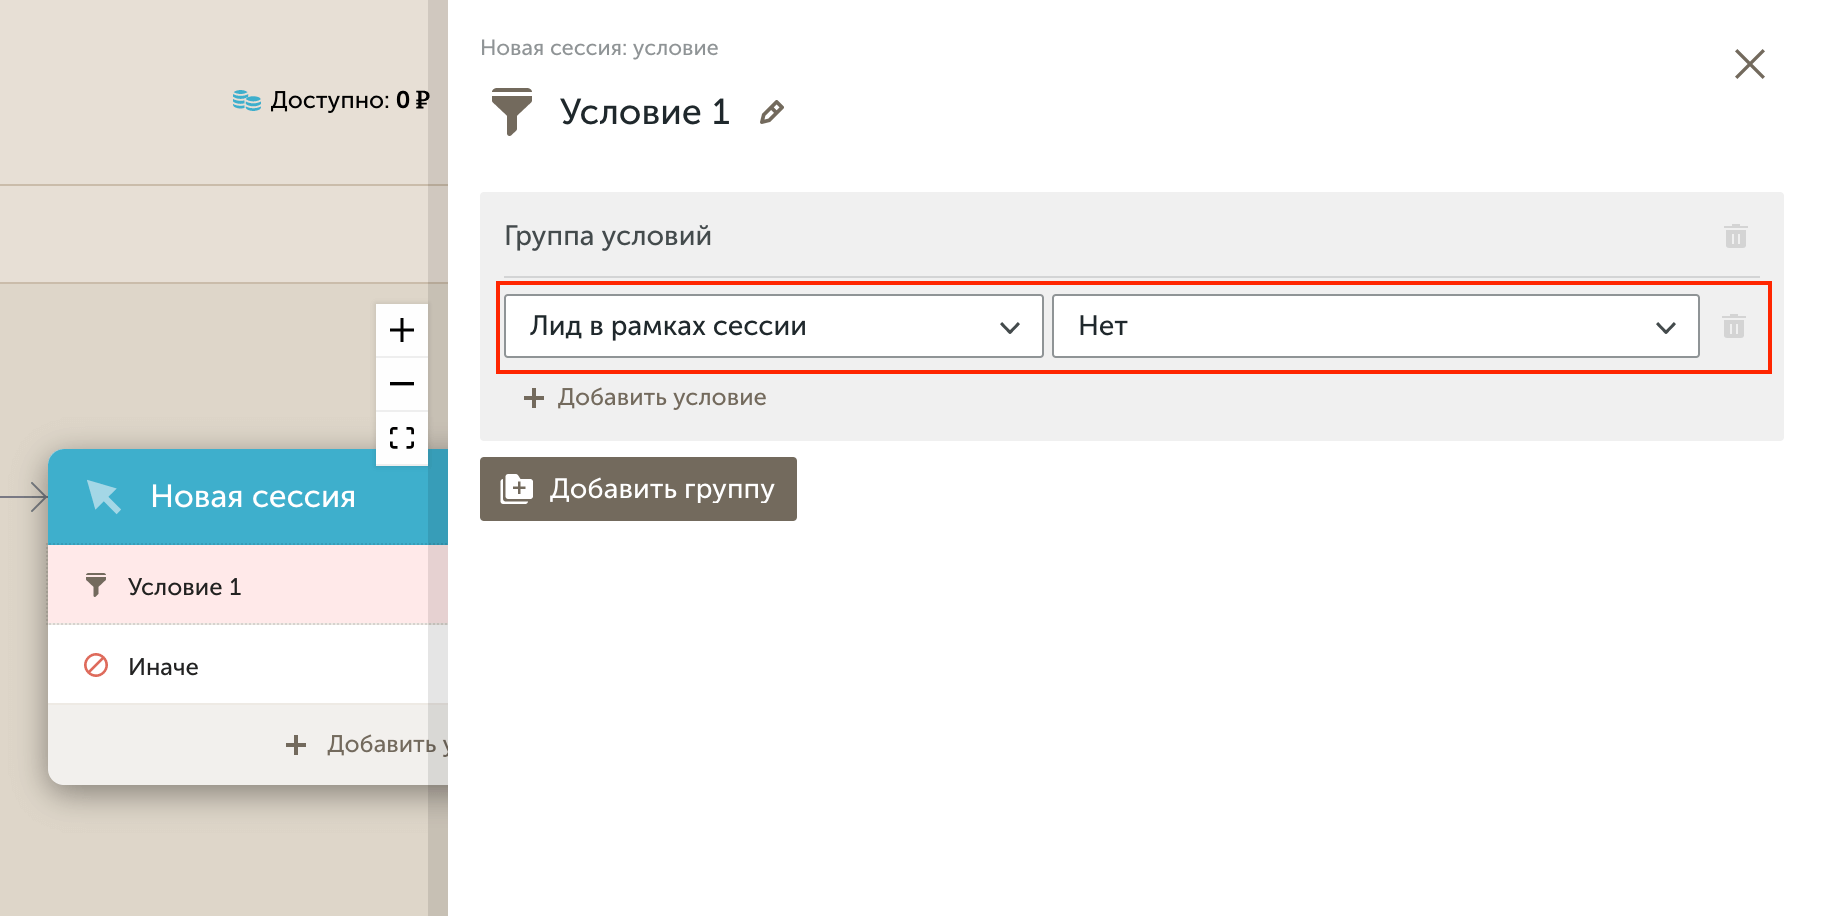
Task: Click the fit-to-screen icon below the zoom controls
Action: point(401,437)
